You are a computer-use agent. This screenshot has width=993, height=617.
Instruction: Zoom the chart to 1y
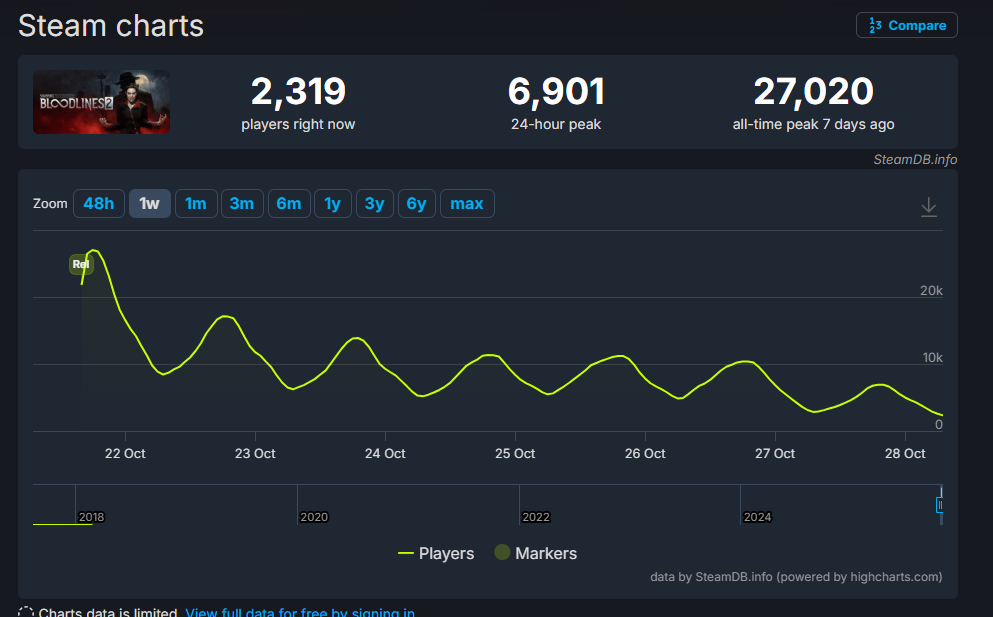pyautogui.click(x=332, y=203)
